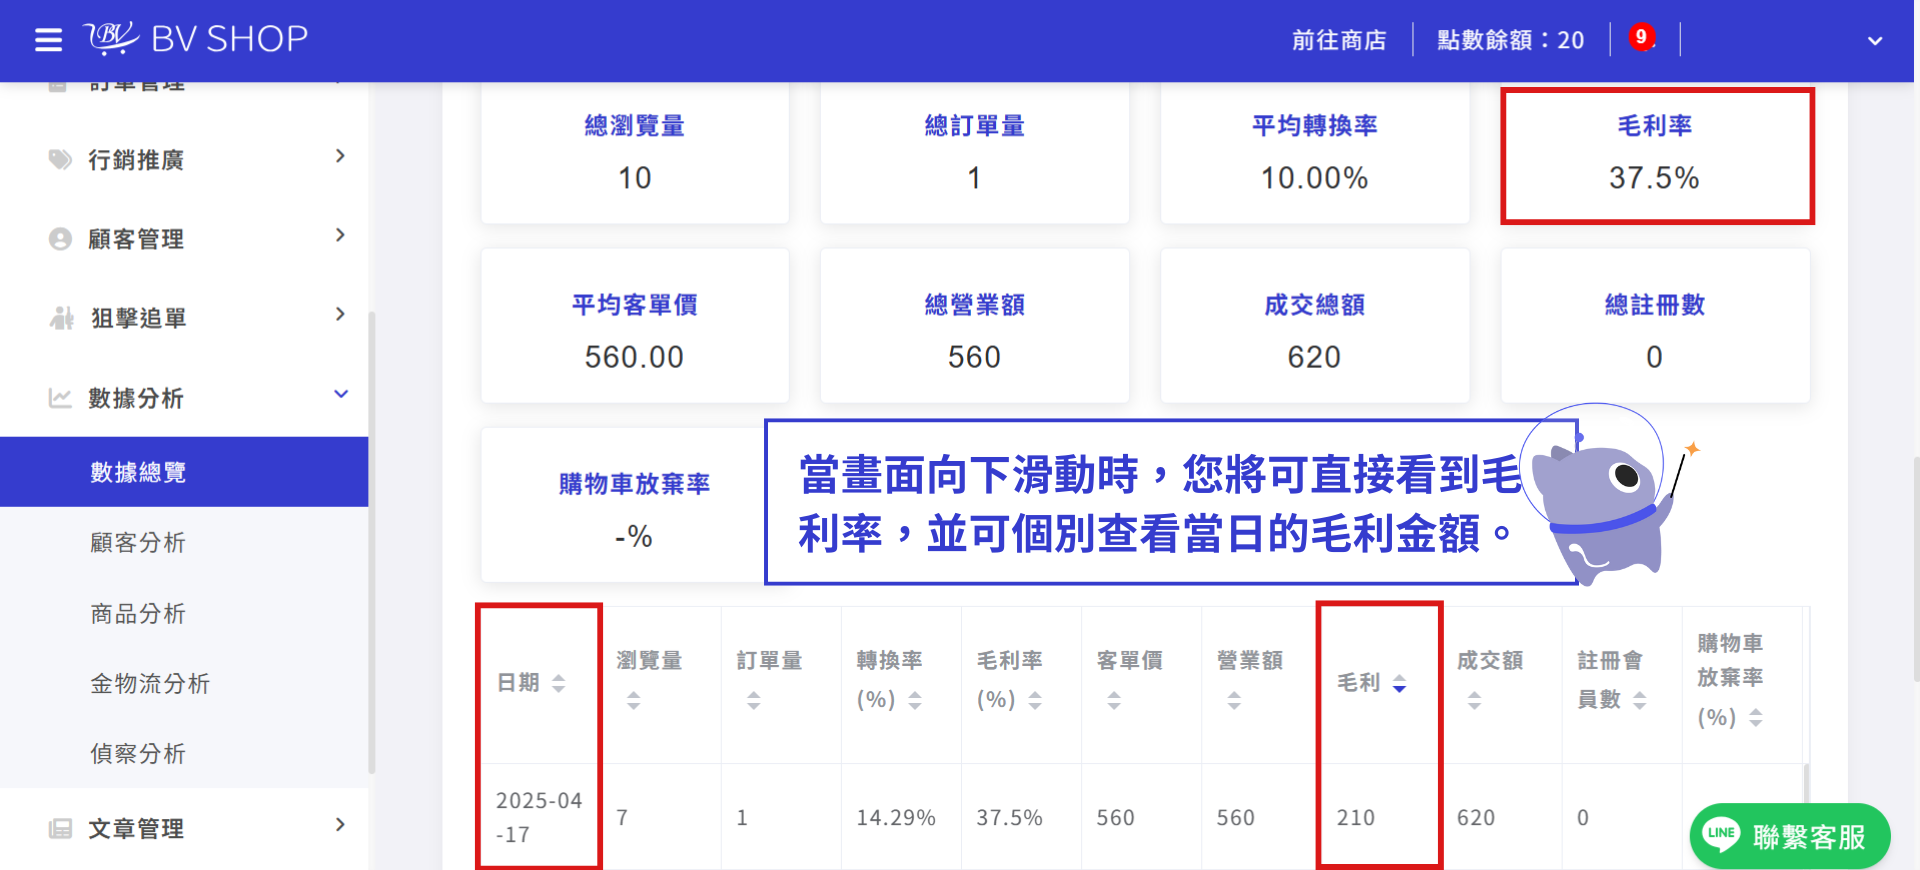Expand the 文章管理 submenu chevron
This screenshot has width=1920, height=870.
point(340,824)
